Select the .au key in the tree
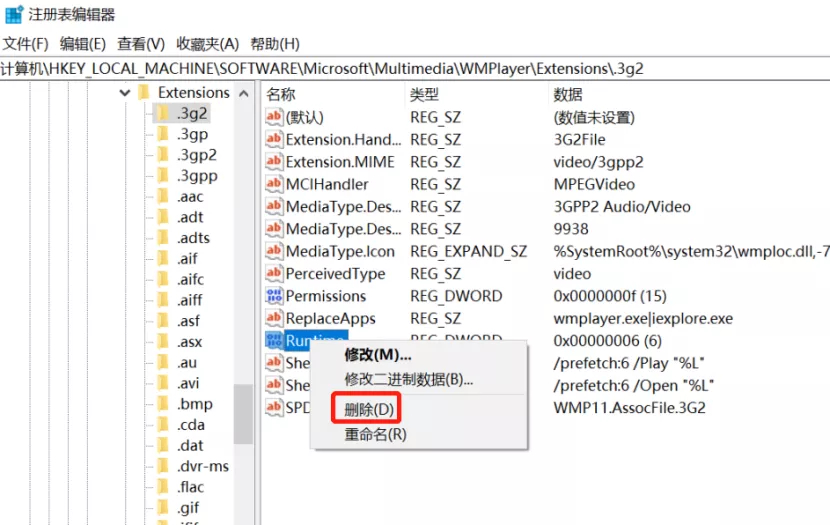 (x=187, y=363)
